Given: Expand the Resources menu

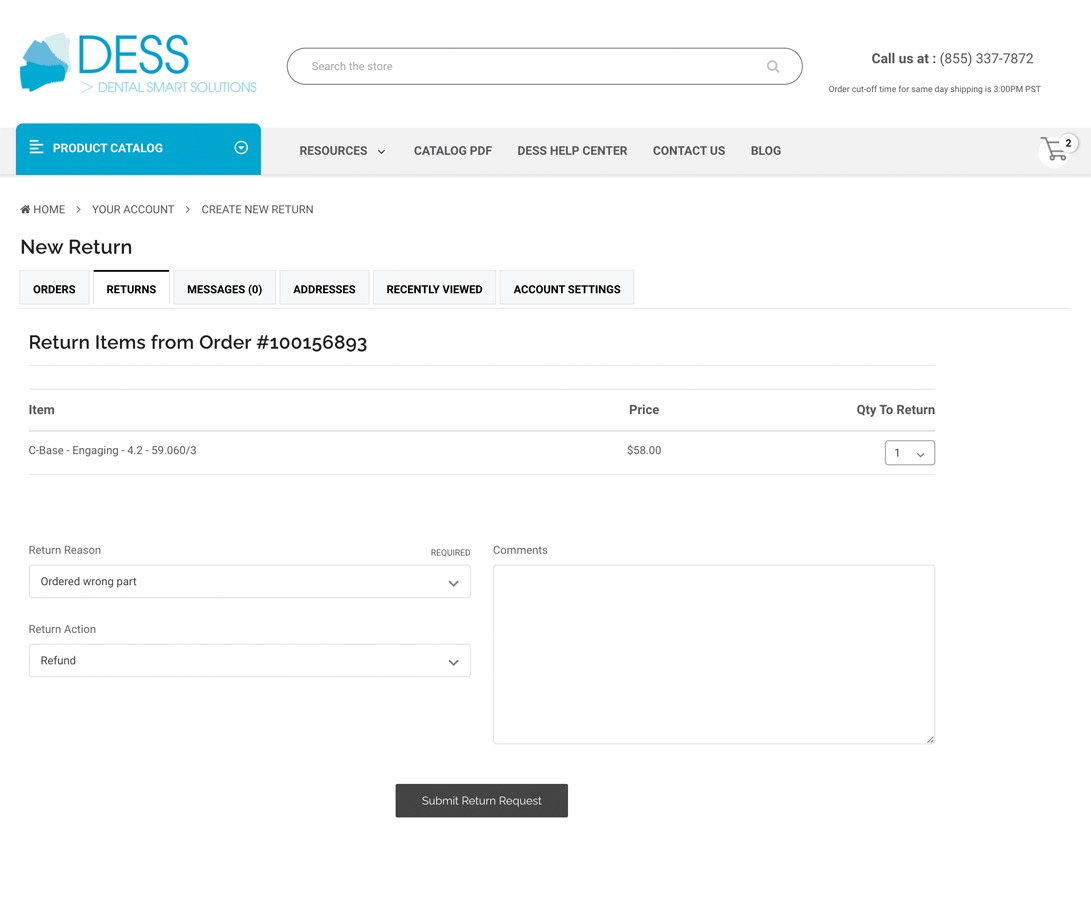Looking at the screenshot, I should click(342, 151).
